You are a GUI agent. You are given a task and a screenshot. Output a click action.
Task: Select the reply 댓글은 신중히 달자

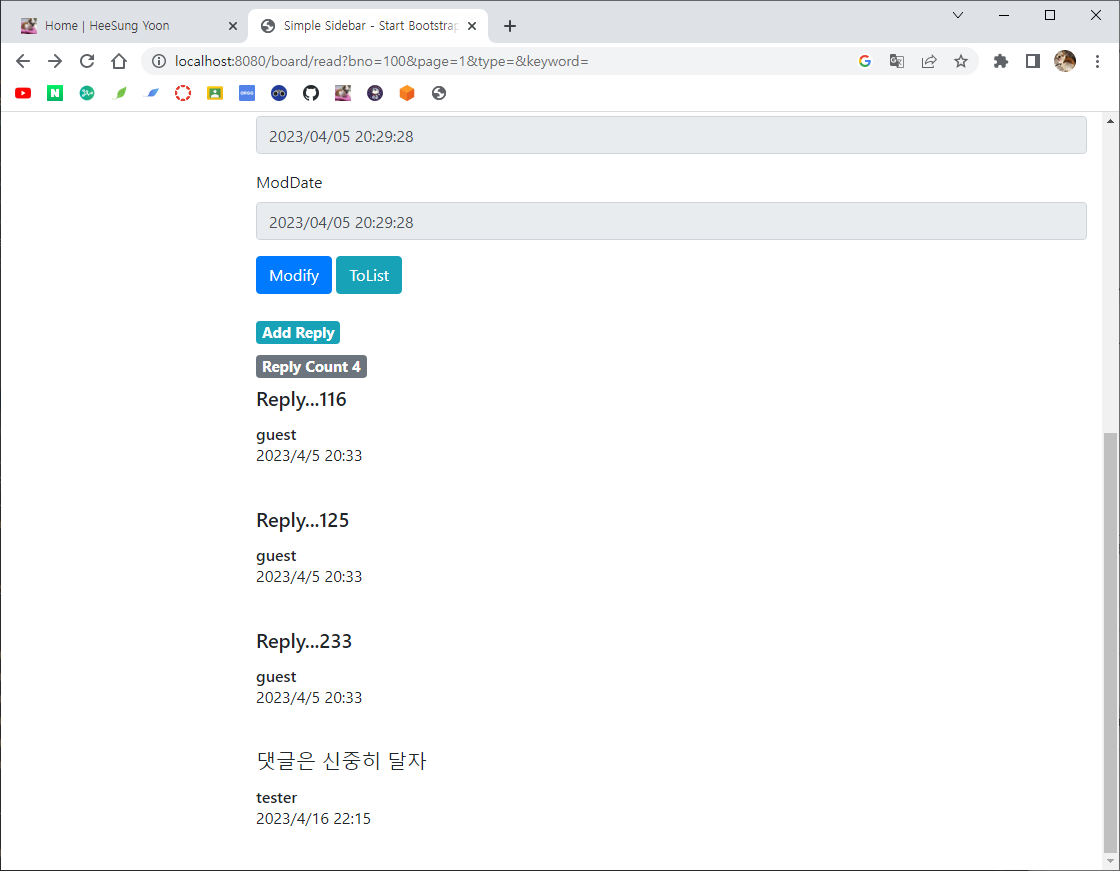click(341, 761)
